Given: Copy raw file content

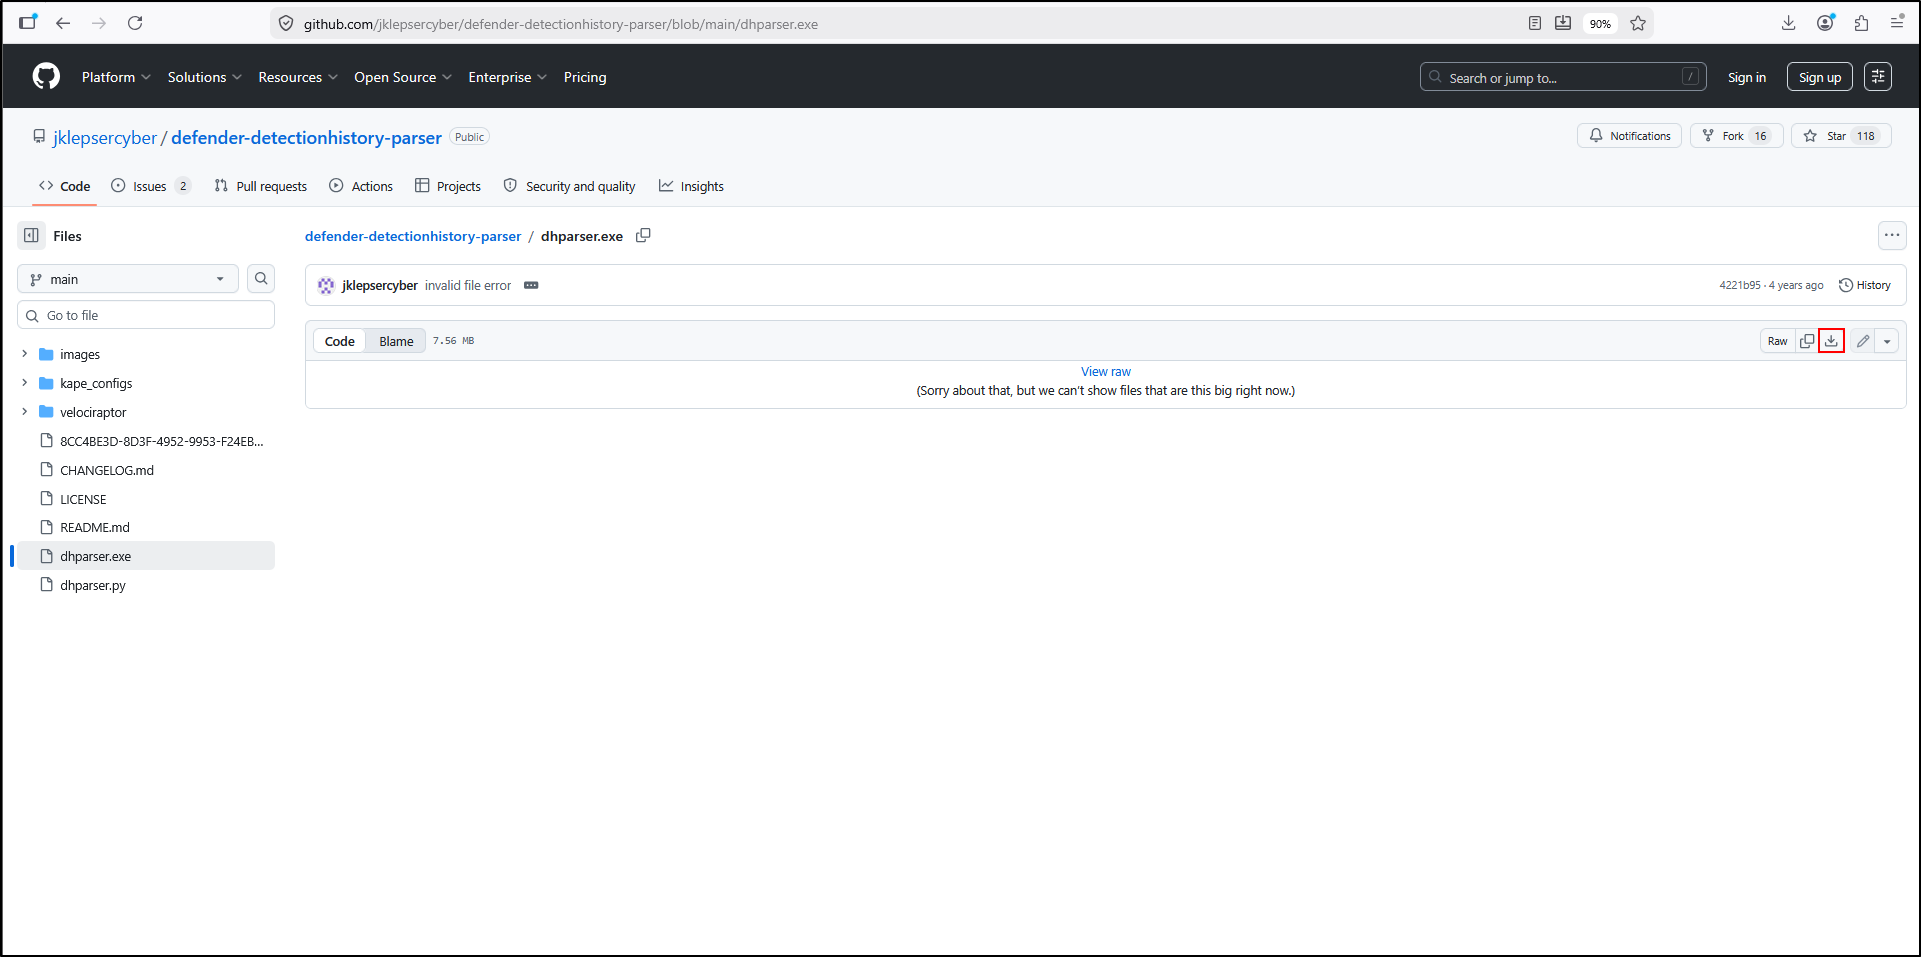Looking at the screenshot, I should tap(1807, 341).
